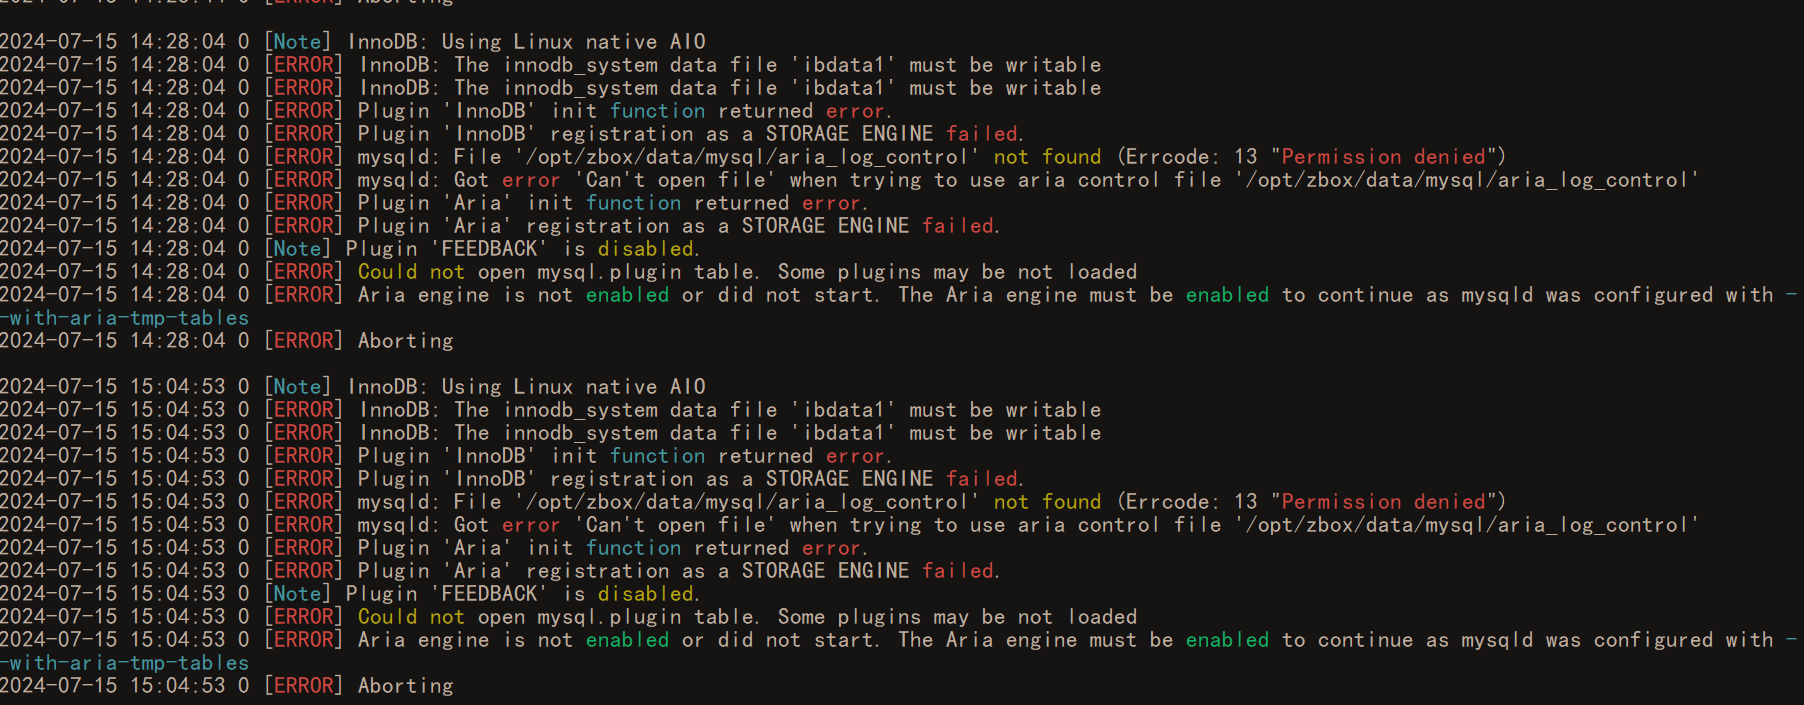
Task: Click the 'FEEDBACK' plugin name at 14:28:04
Action: (x=489, y=249)
